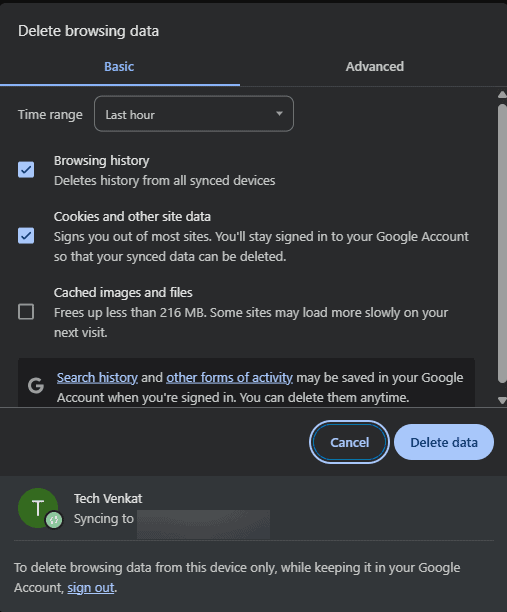Click the sign out link
507x612 pixels.
[x=91, y=587]
